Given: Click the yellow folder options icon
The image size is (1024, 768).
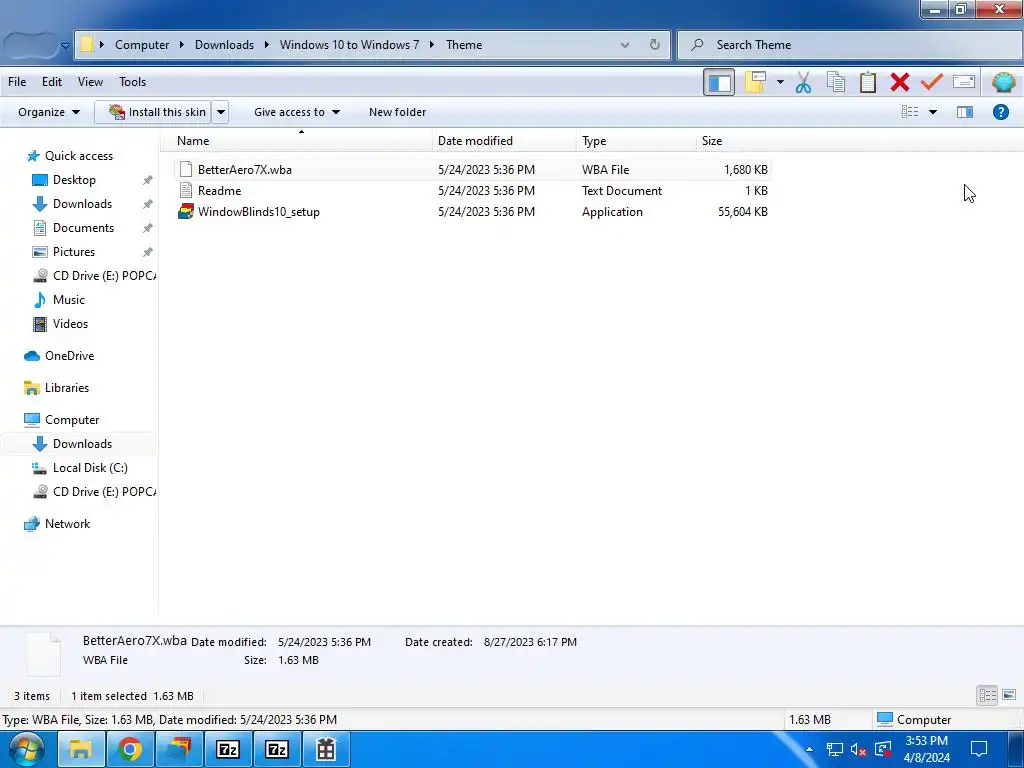Looking at the screenshot, I should 755,82.
